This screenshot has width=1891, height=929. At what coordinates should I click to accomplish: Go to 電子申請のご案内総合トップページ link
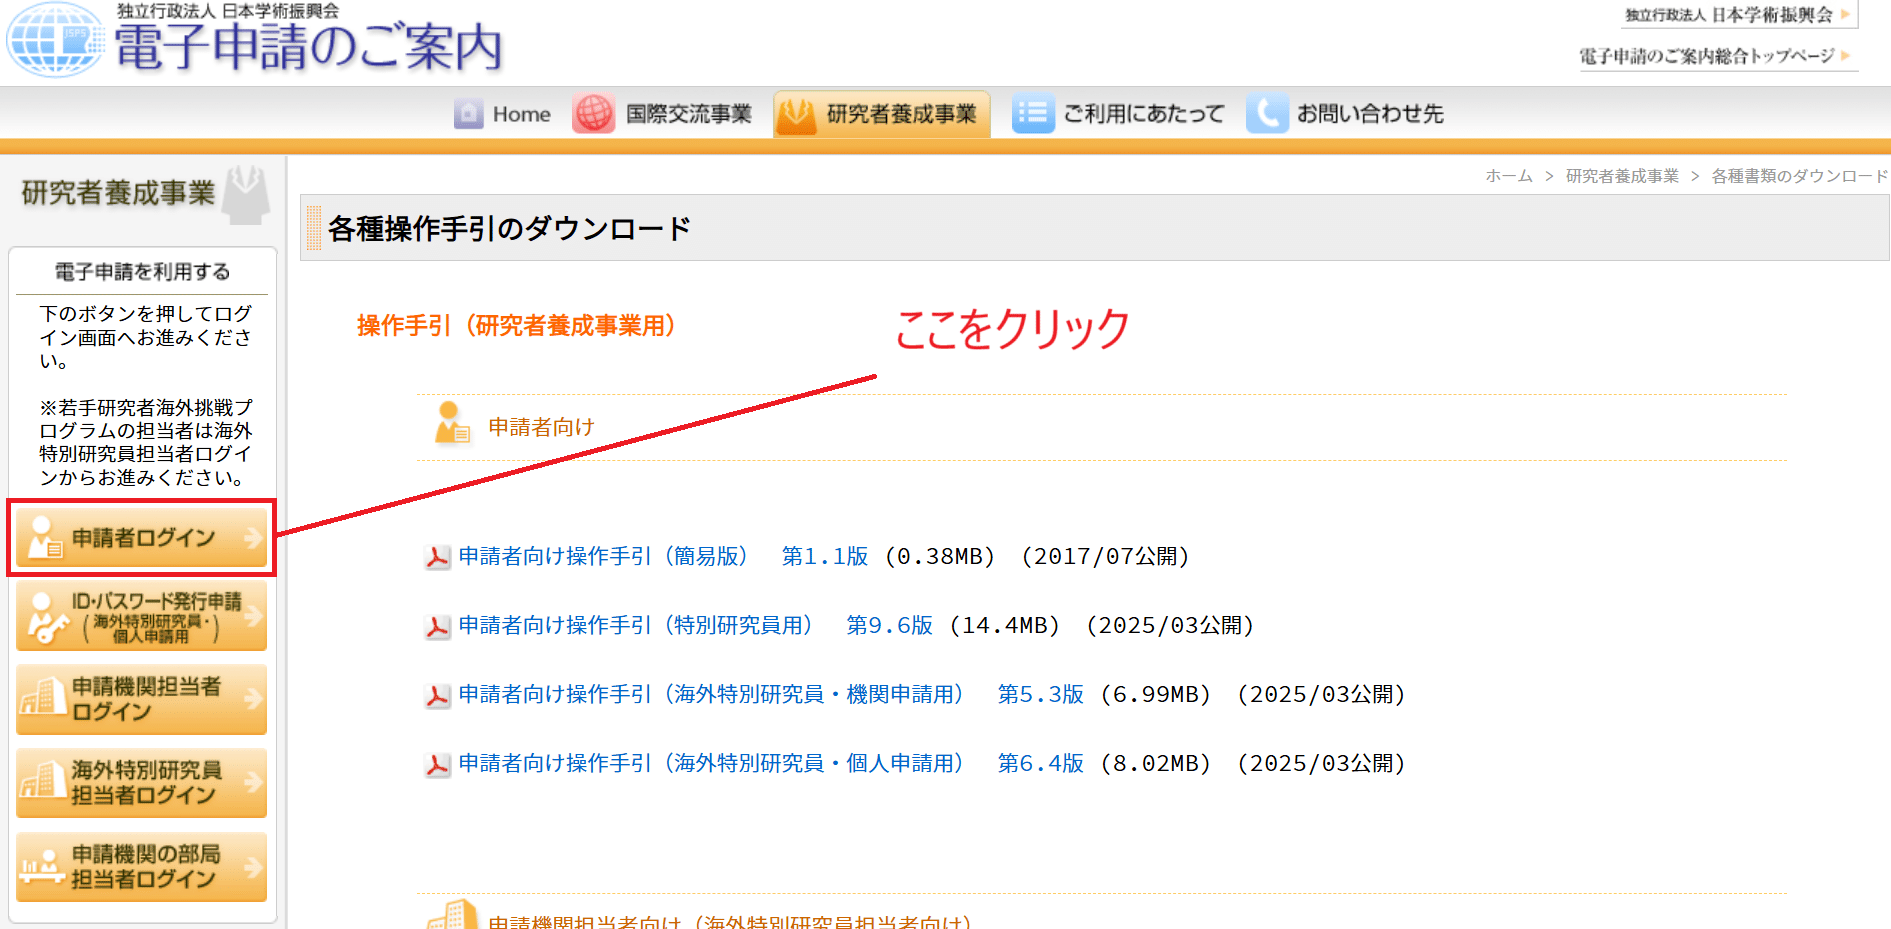pos(1706,56)
